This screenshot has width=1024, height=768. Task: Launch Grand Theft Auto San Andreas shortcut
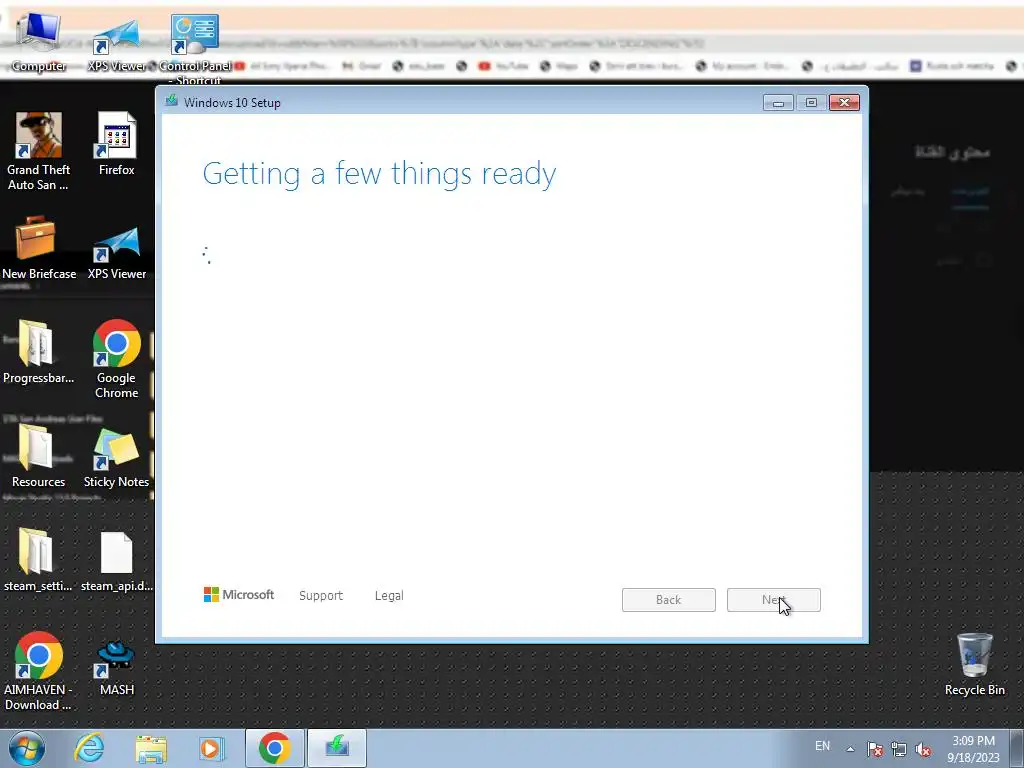click(39, 150)
